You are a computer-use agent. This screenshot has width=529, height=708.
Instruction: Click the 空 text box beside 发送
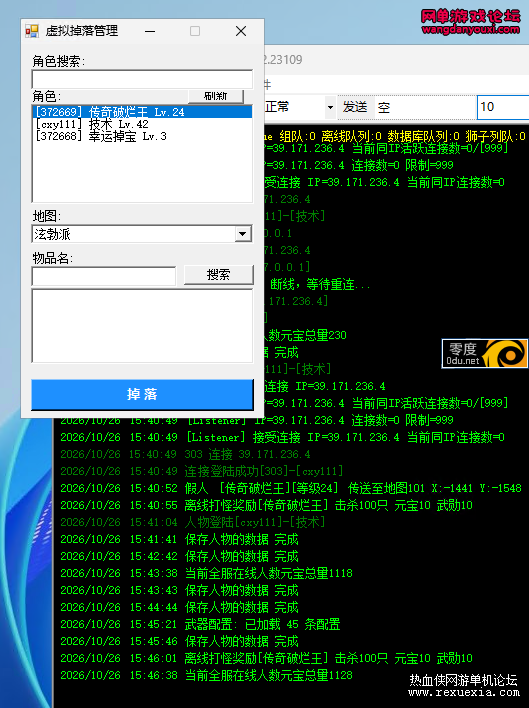pos(425,107)
